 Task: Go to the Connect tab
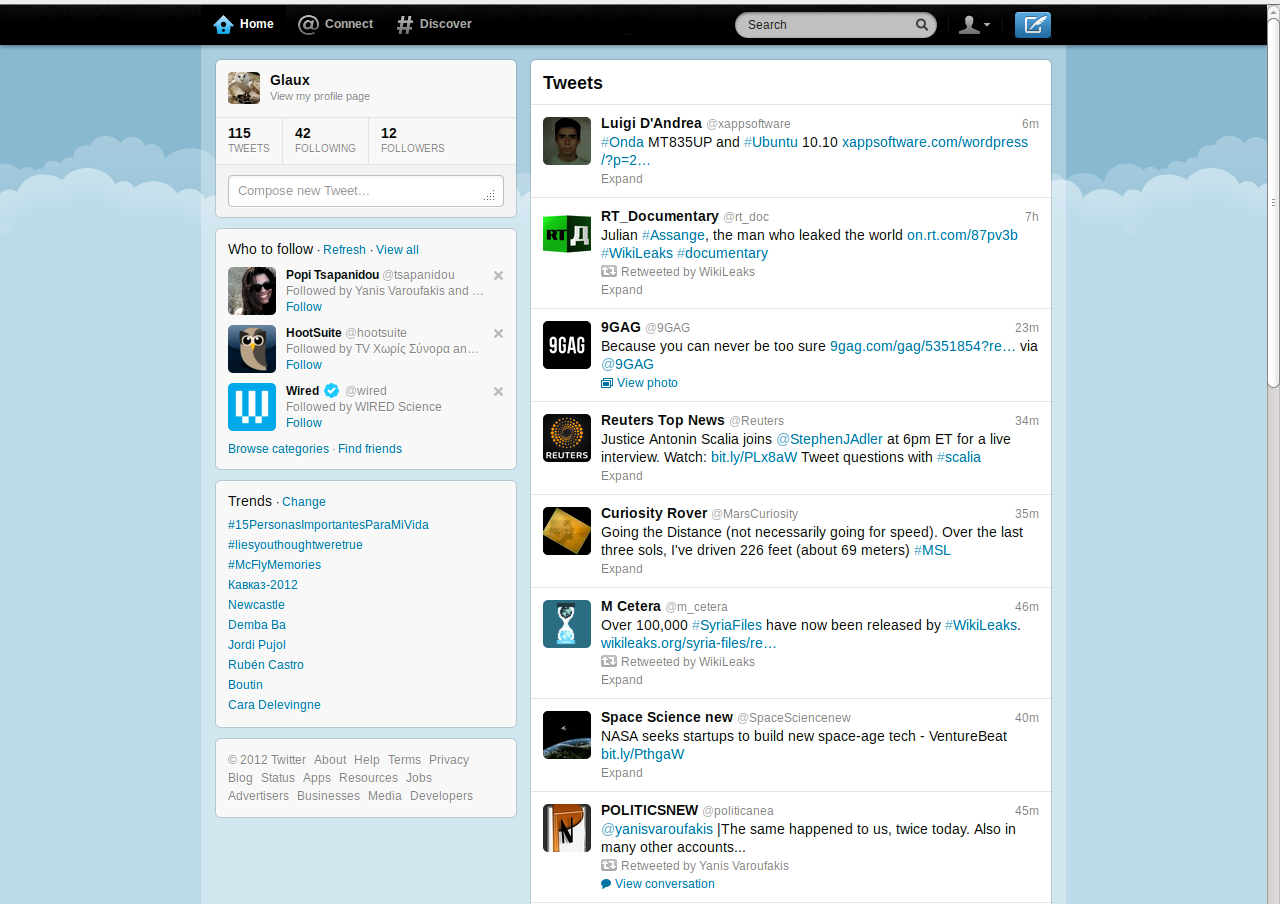pos(336,24)
